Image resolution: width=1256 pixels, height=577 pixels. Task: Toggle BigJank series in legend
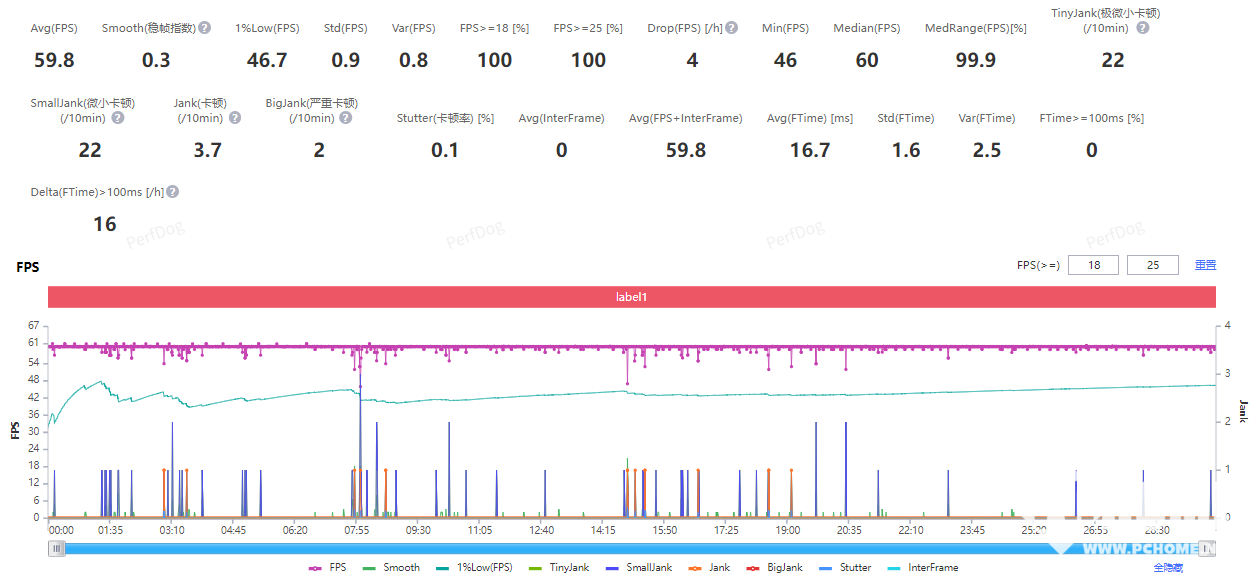(x=775, y=568)
